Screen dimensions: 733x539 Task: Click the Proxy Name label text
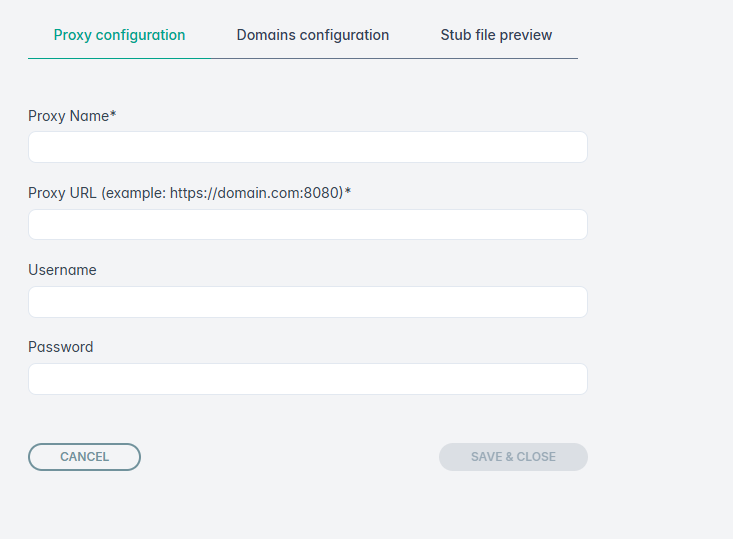pyautogui.click(x=68, y=116)
